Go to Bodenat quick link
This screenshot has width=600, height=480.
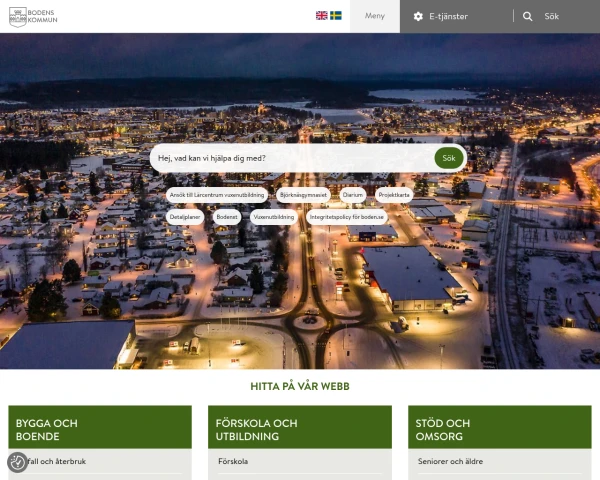click(x=227, y=216)
